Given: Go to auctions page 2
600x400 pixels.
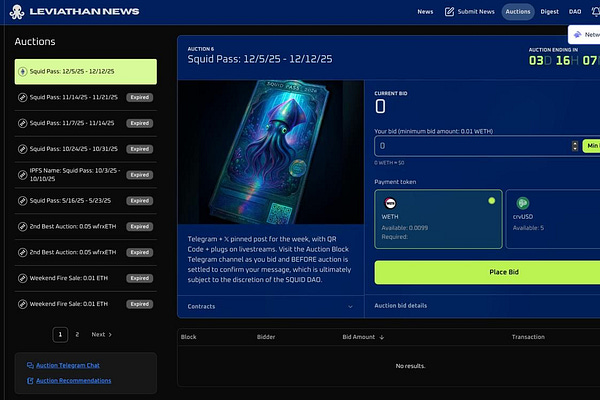Looking at the screenshot, I should [77, 335].
